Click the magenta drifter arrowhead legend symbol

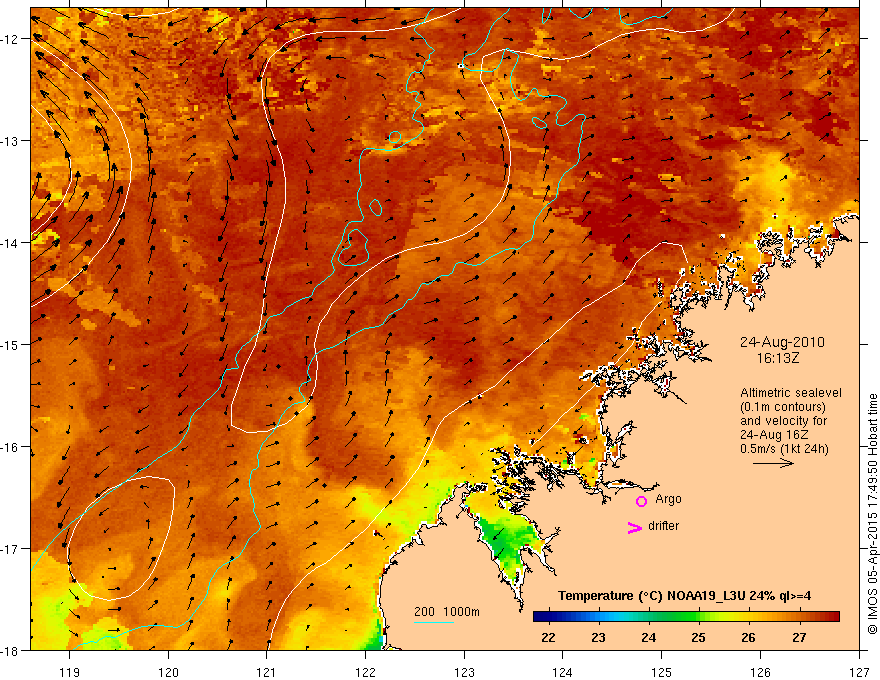coord(635,528)
